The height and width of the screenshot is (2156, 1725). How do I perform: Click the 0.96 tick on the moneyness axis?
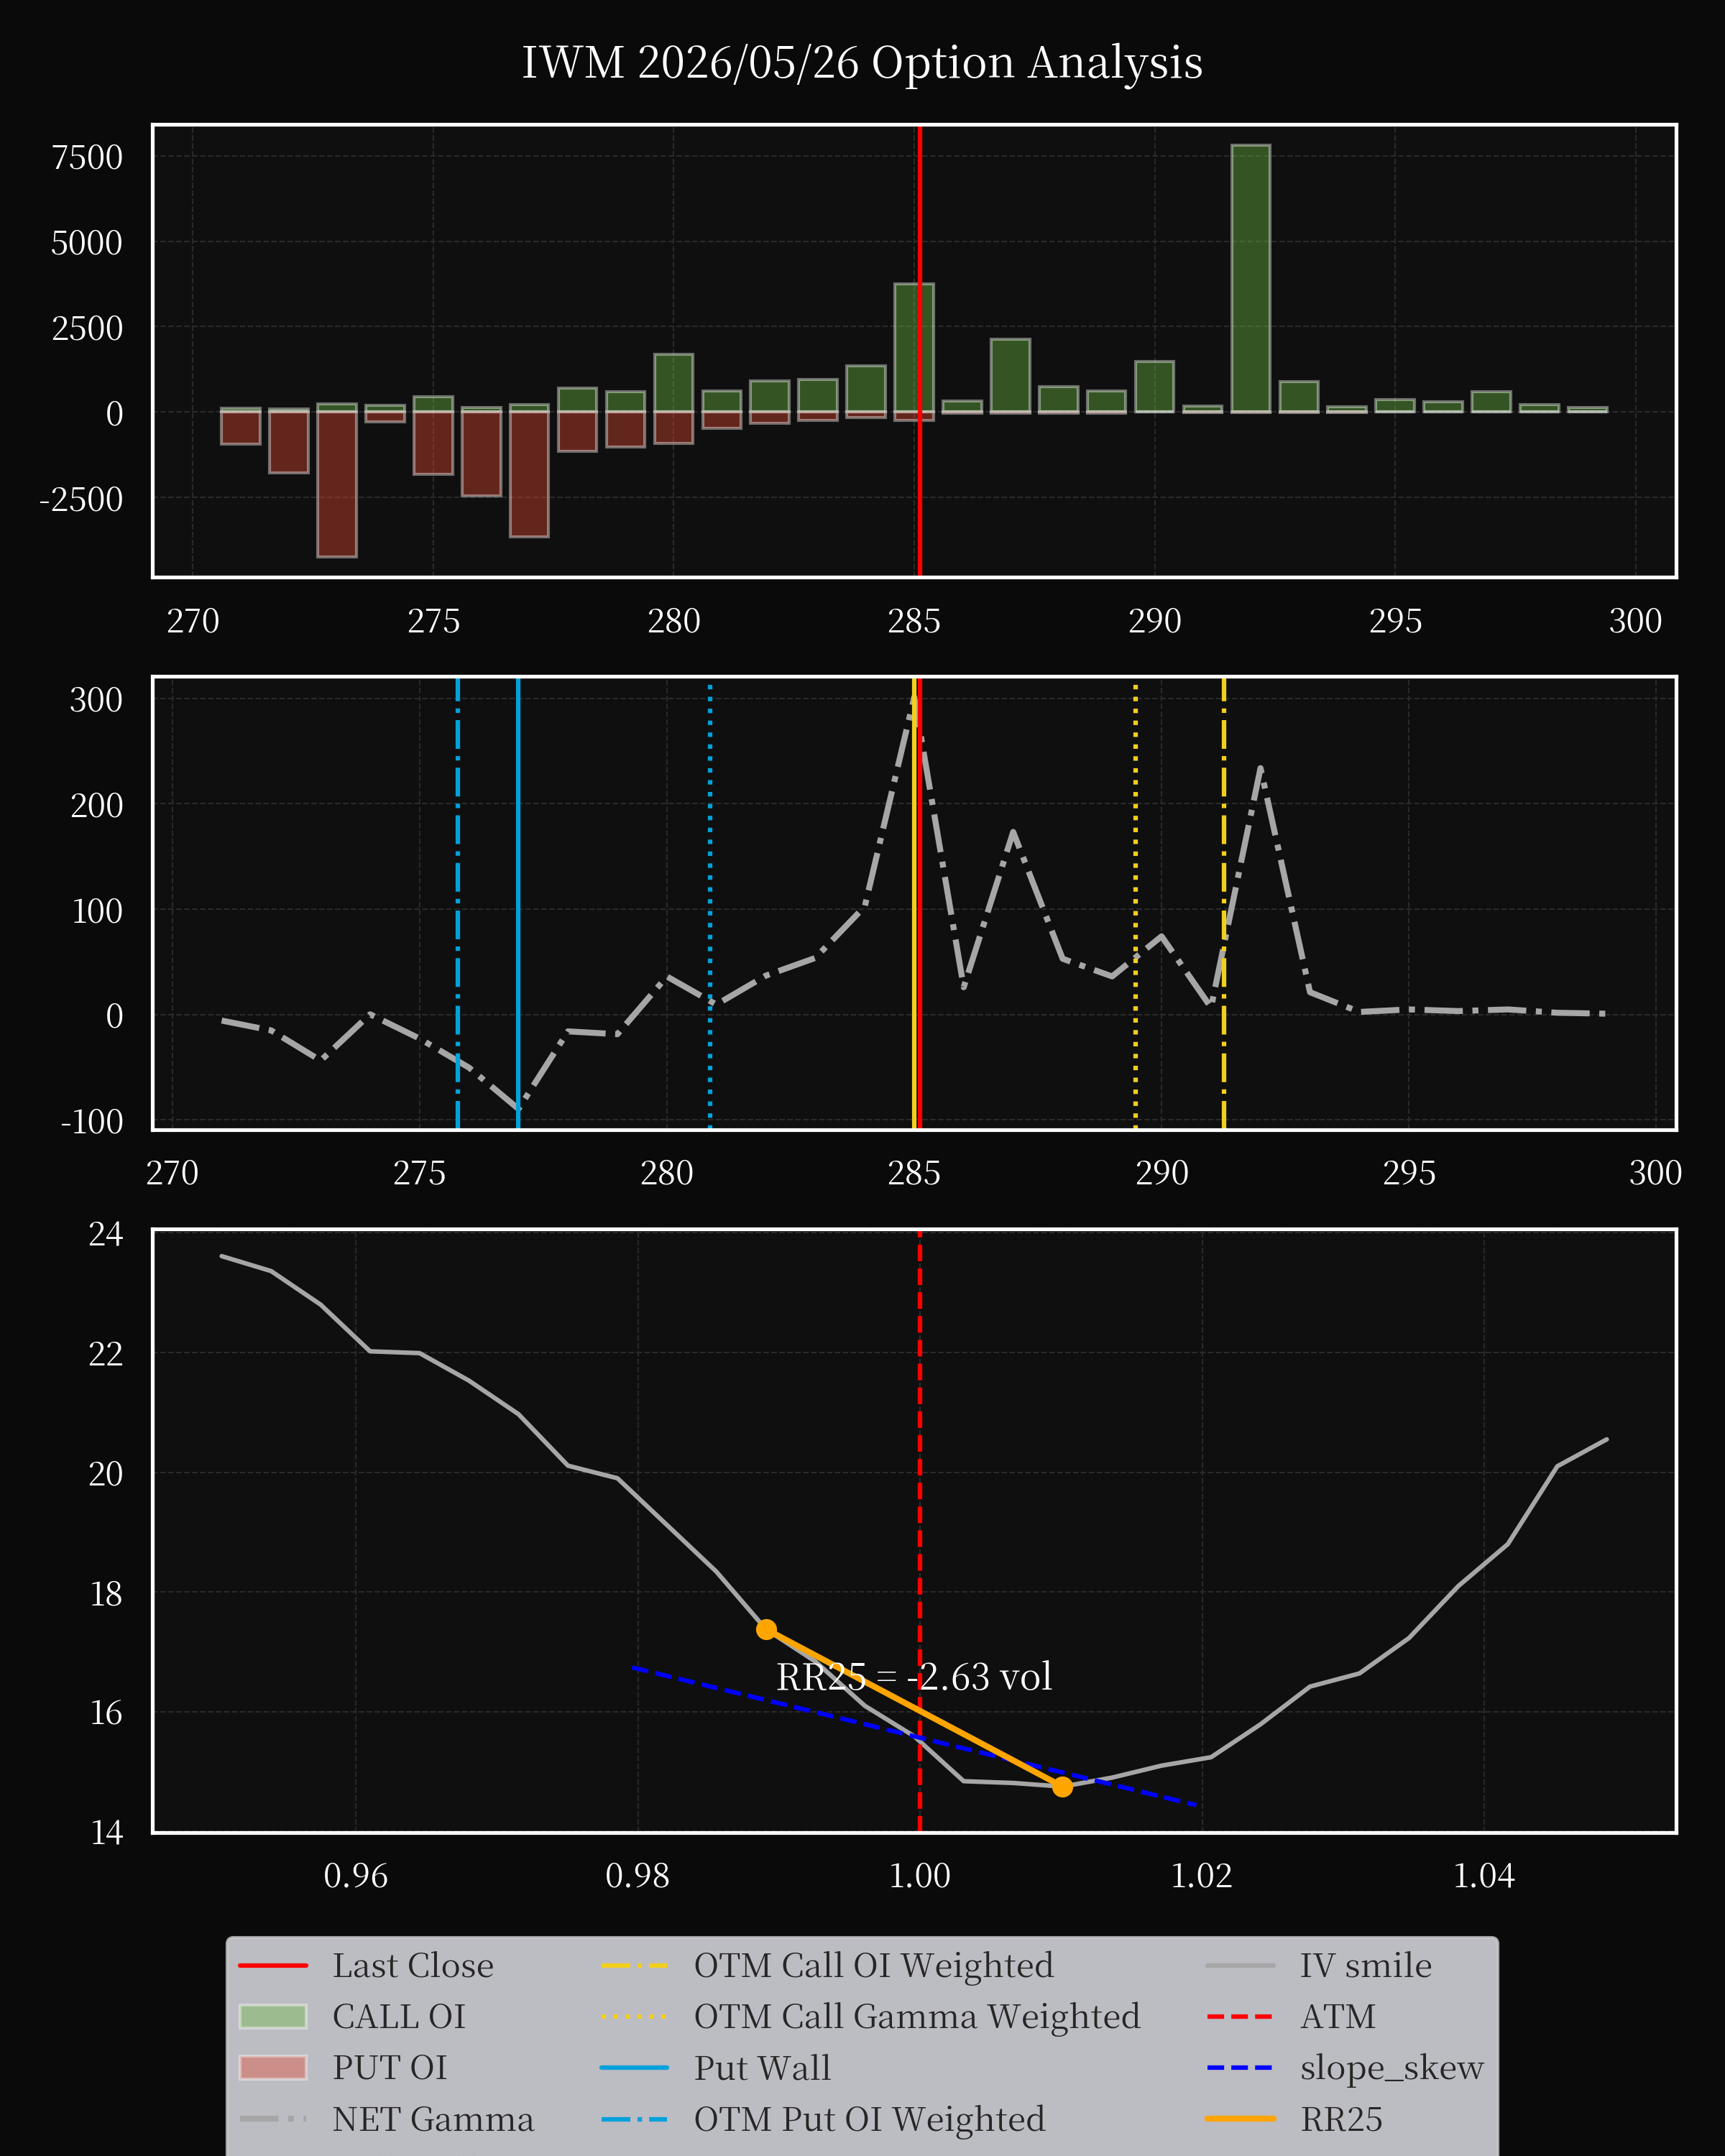[x=356, y=1876]
